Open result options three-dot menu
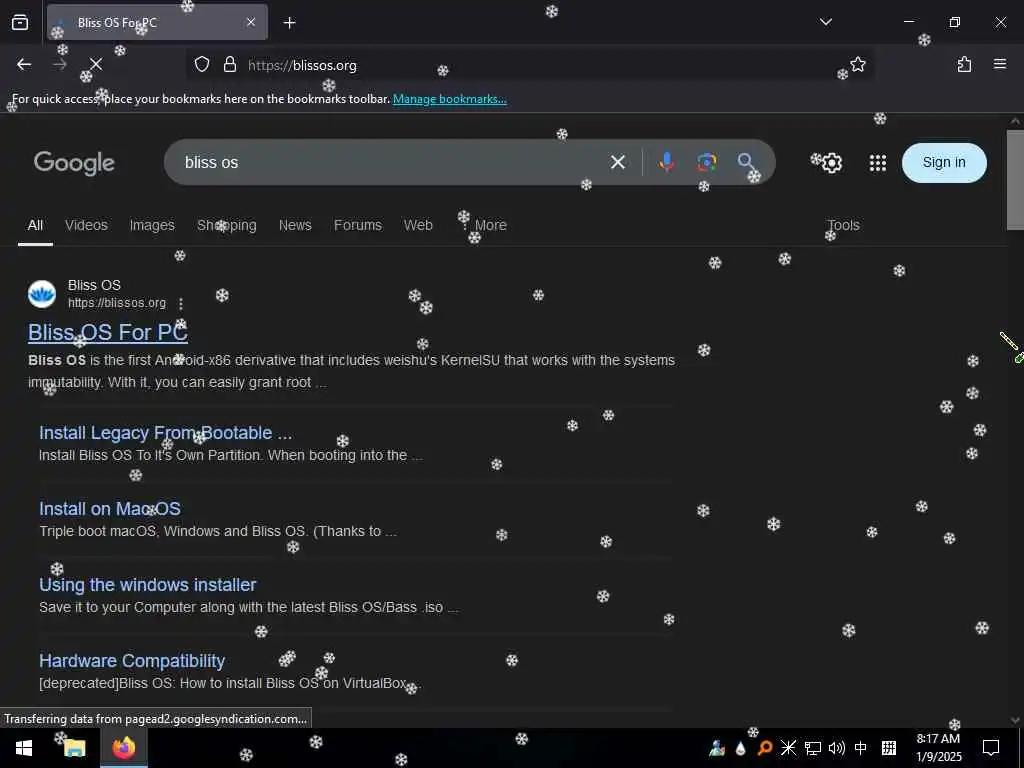 coord(181,304)
